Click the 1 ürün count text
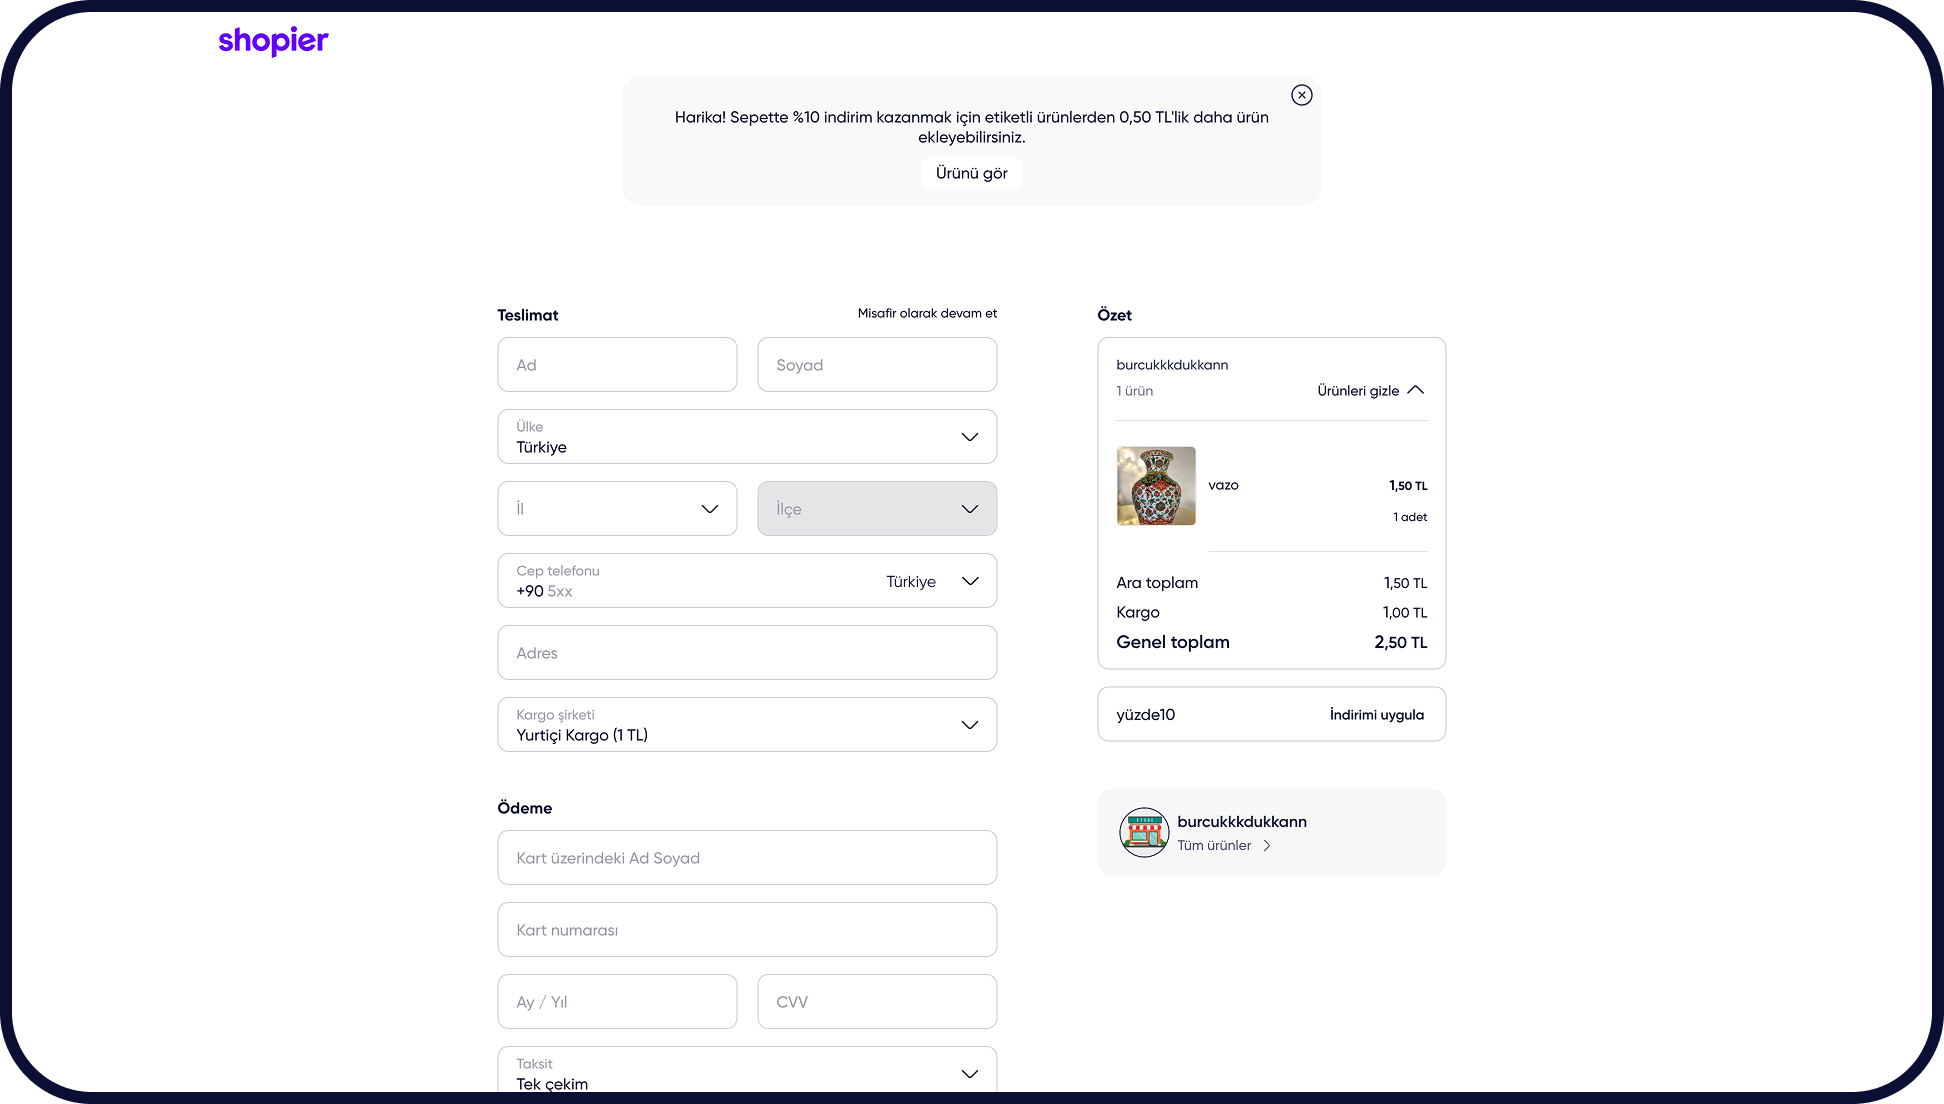 (x=1134, y=391)
